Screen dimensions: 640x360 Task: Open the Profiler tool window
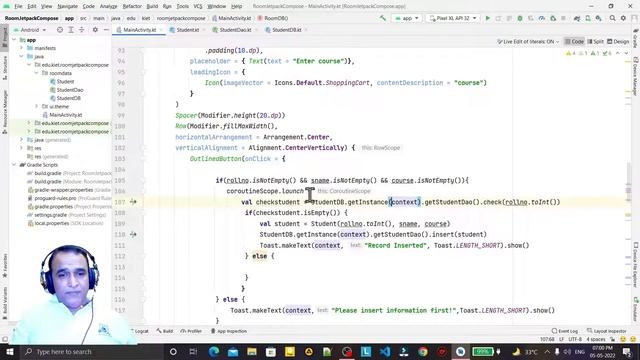coord(191,331)
